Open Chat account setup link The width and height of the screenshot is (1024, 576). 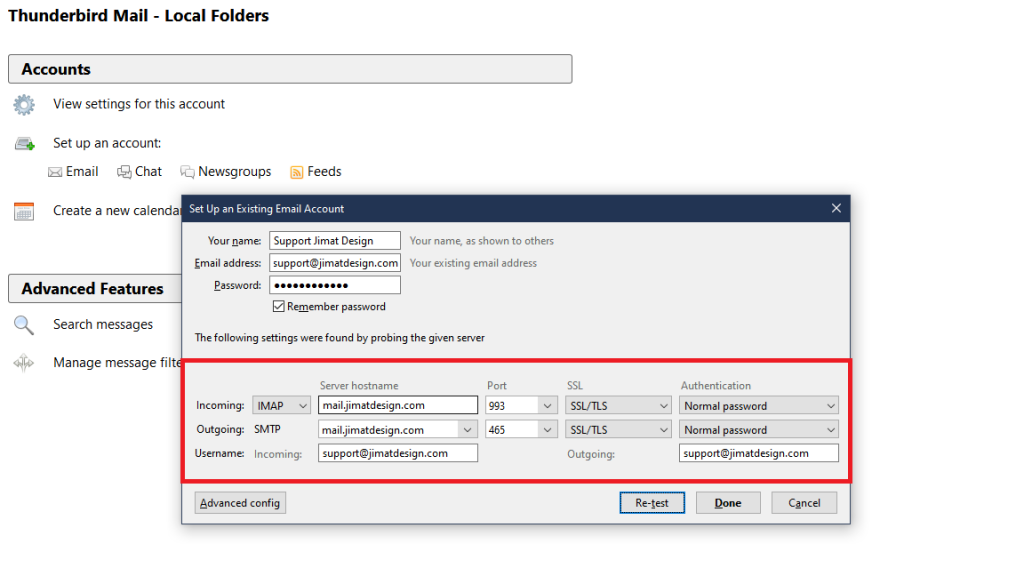(x=148, y=172)
